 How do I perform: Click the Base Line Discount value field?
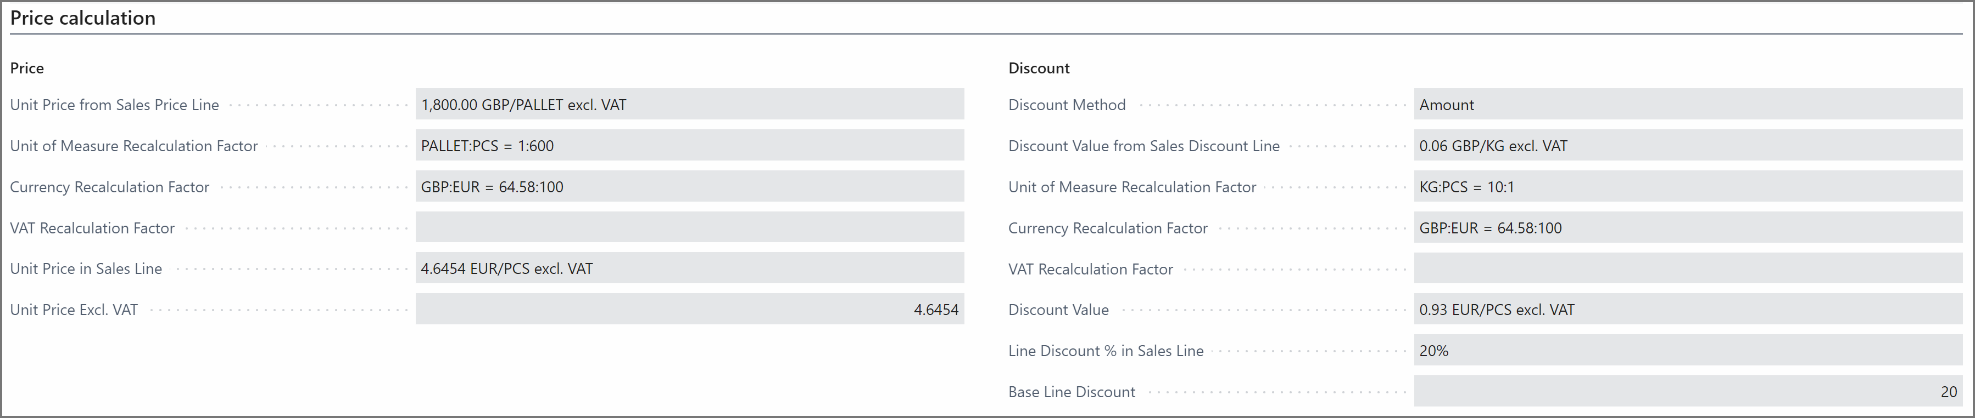pos(1687,392)
